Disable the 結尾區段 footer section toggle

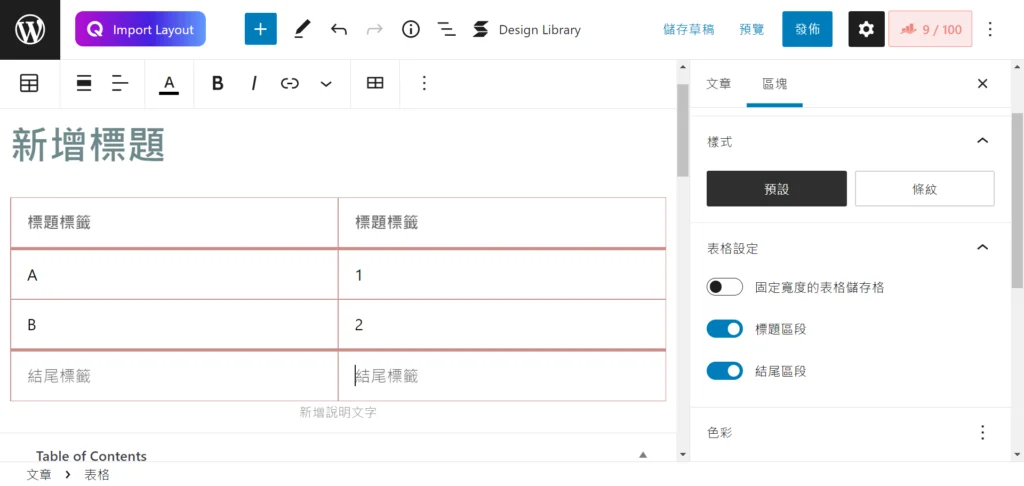[x=724, y=371]
